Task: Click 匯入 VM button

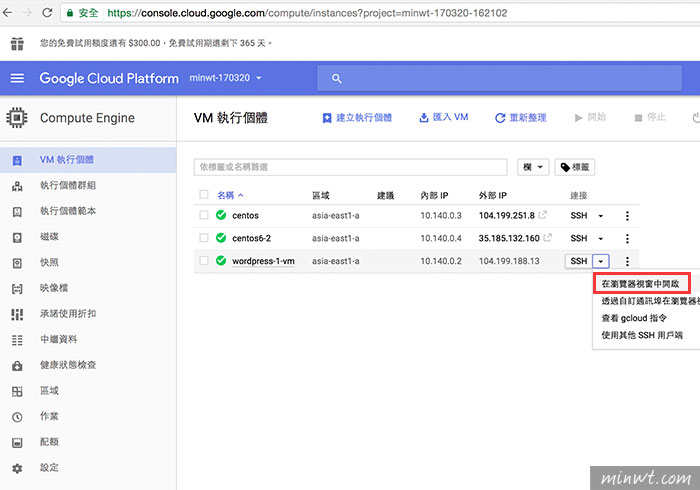Action: click(444, 117)
